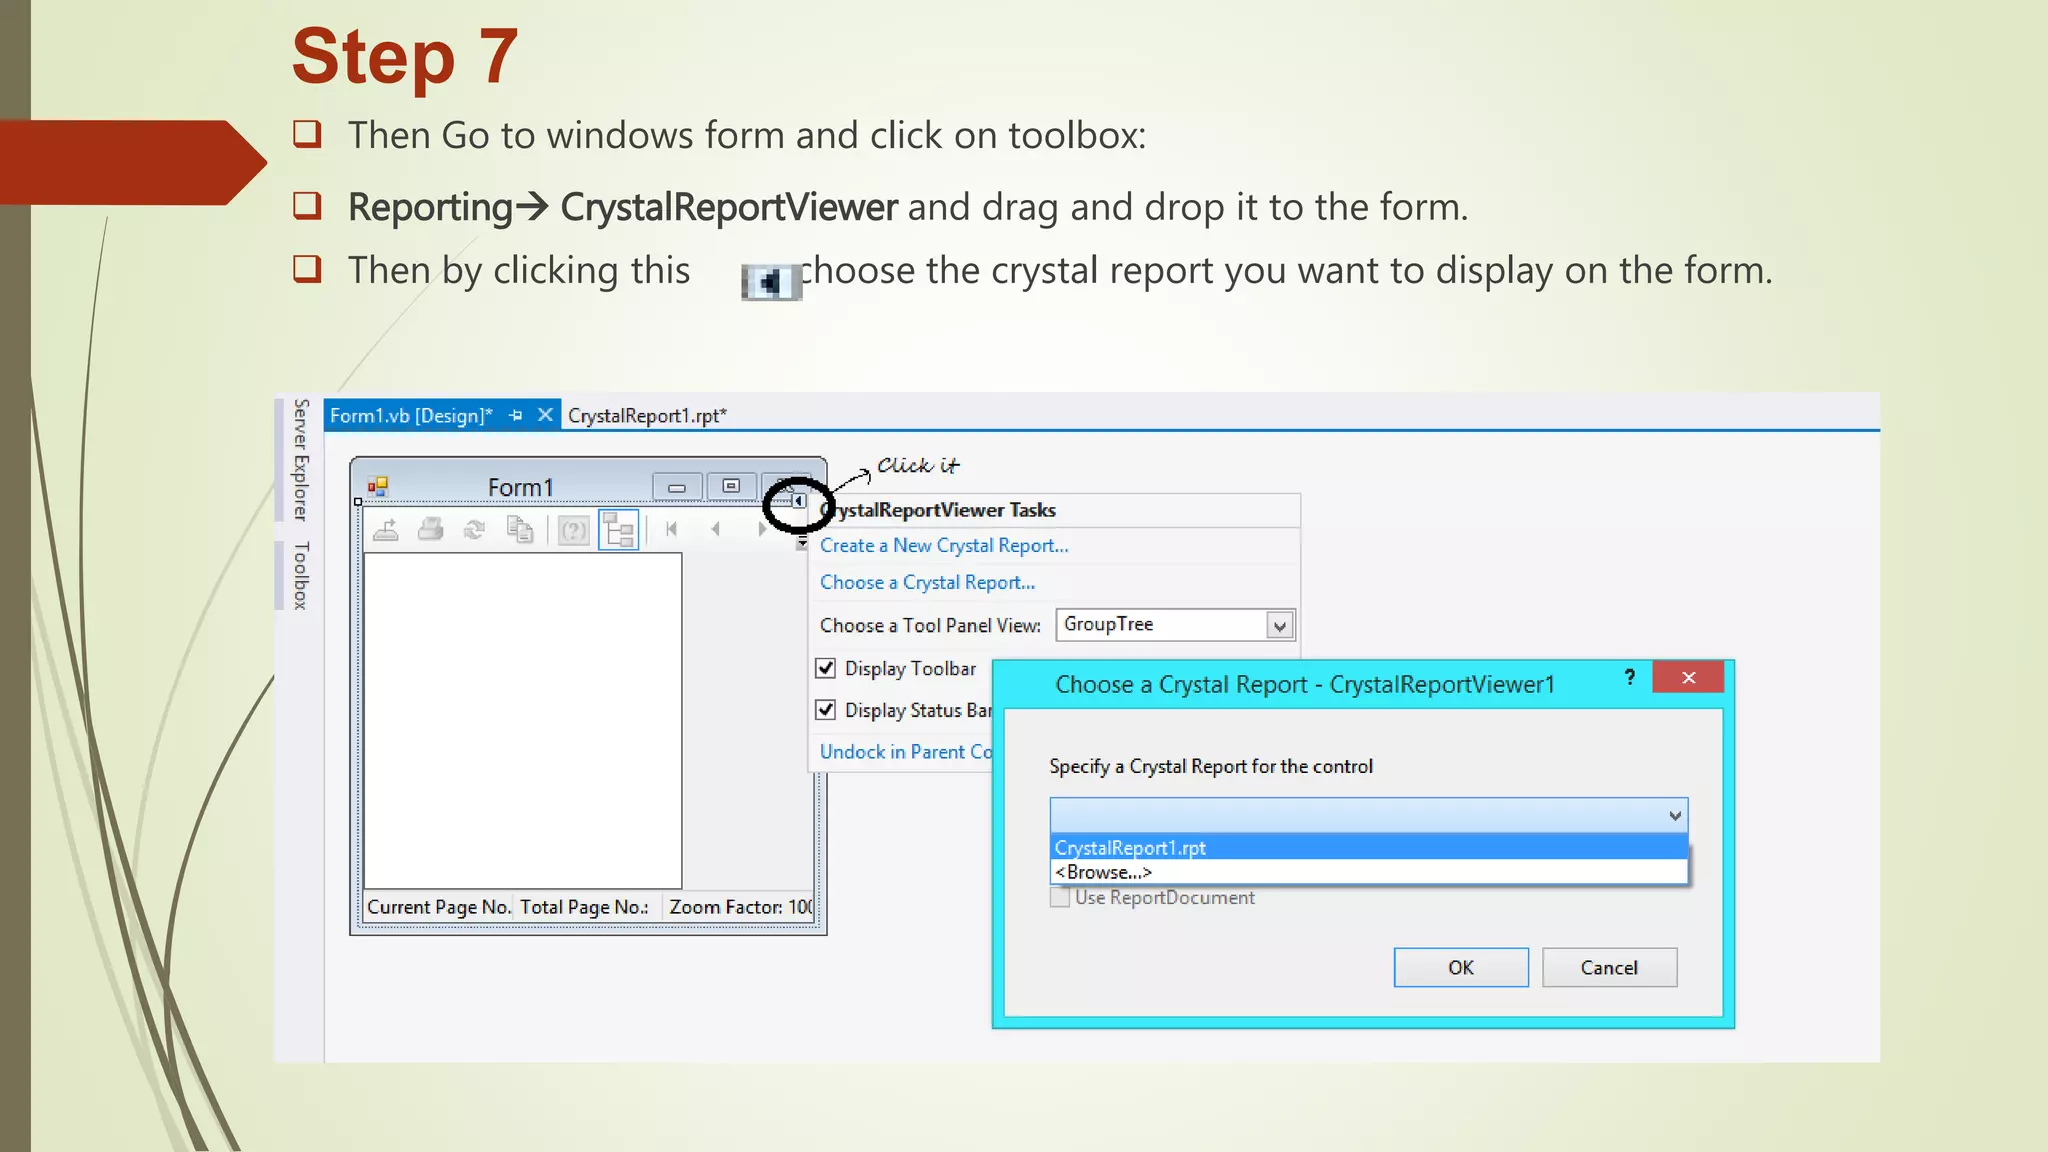The width and height of the screenshot is (2048, 1152).
Task: Switch to the CrystalReport1.rpt* tab
Action: 647,416
